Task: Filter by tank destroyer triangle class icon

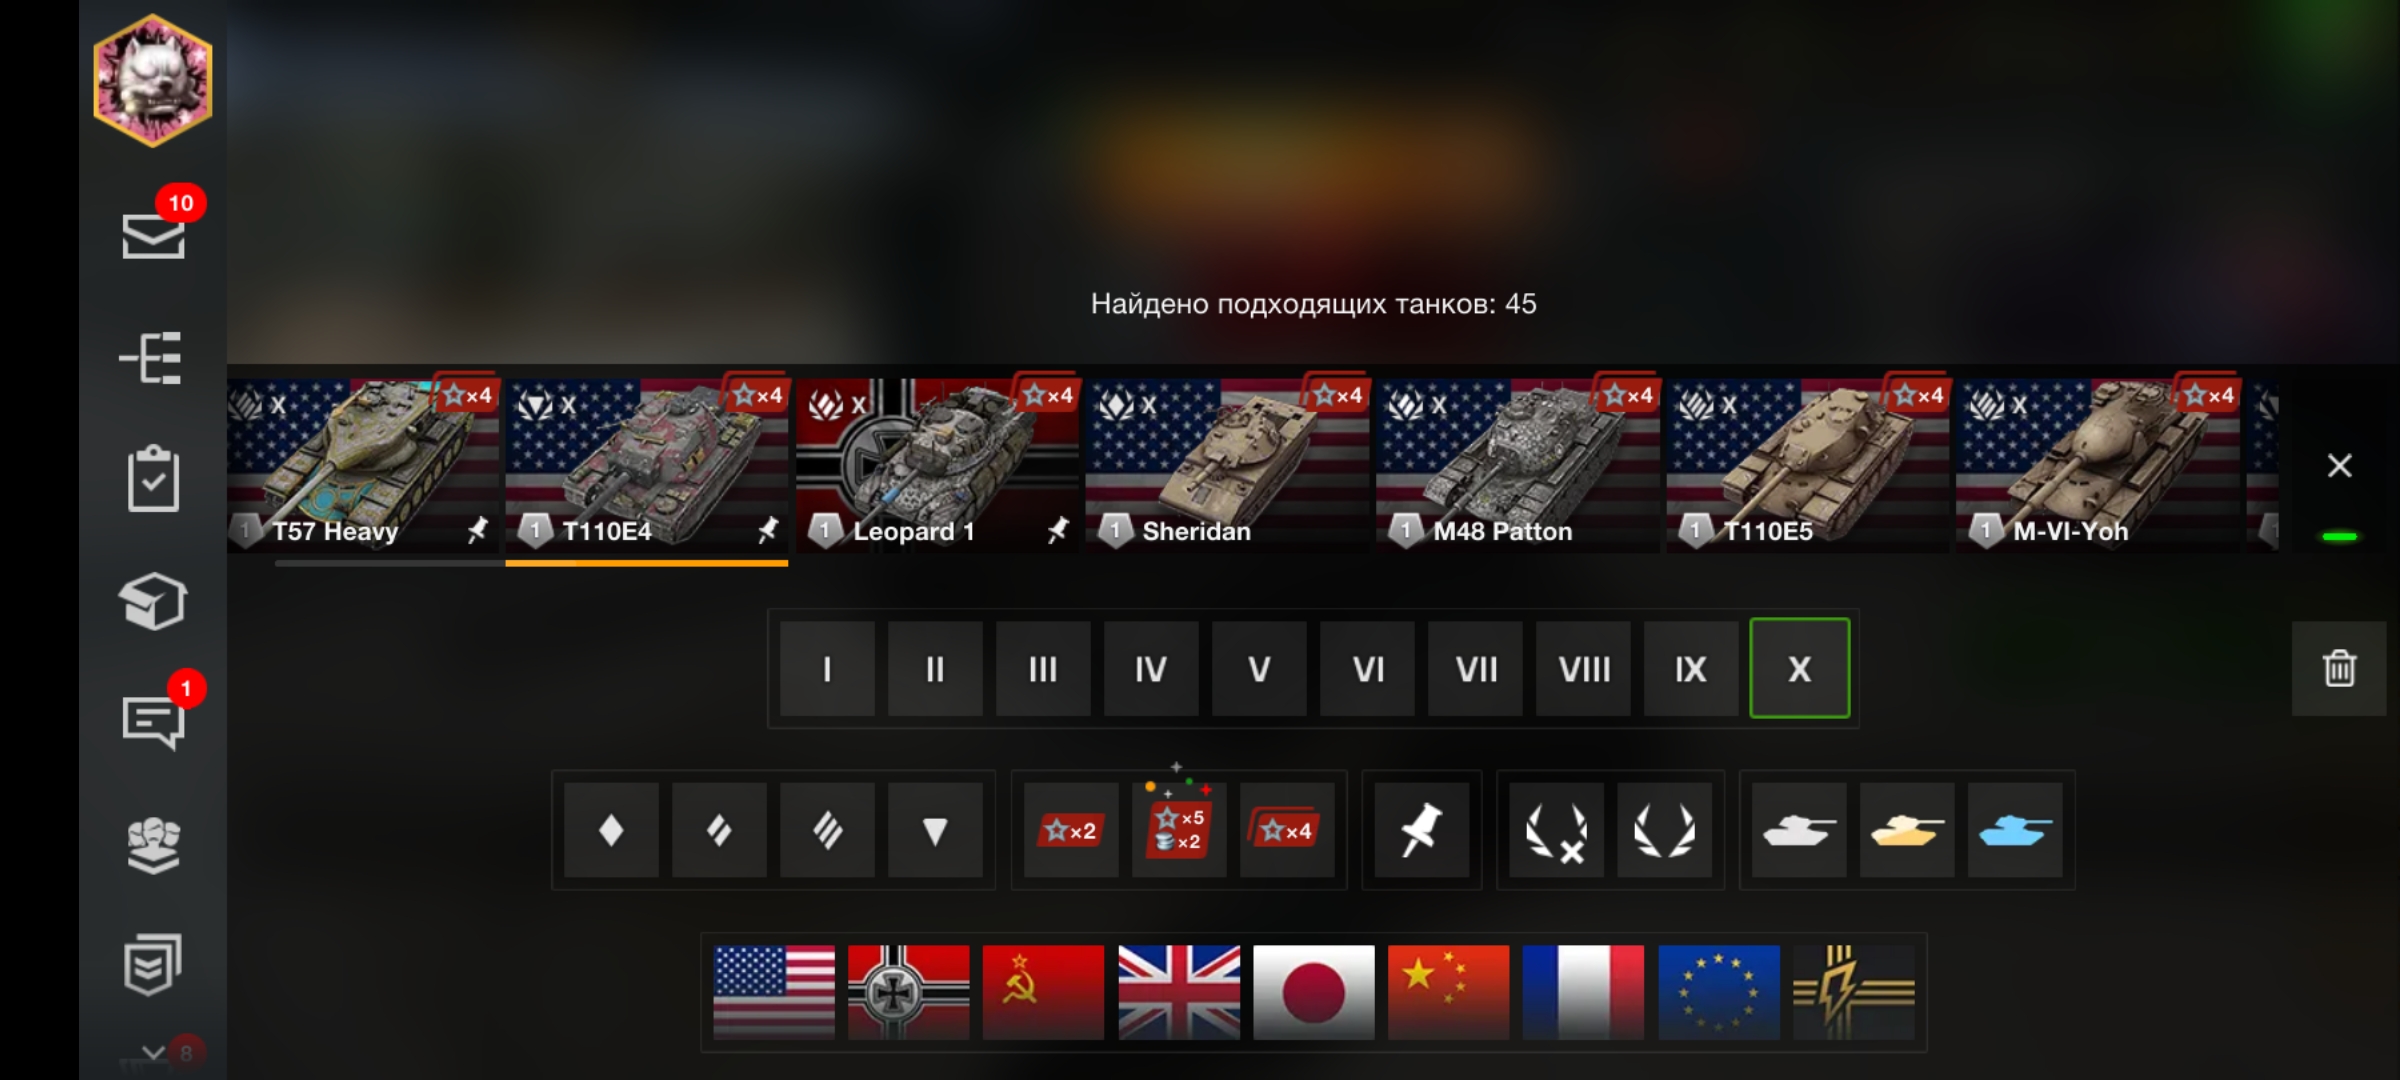Action: point(935,830)
